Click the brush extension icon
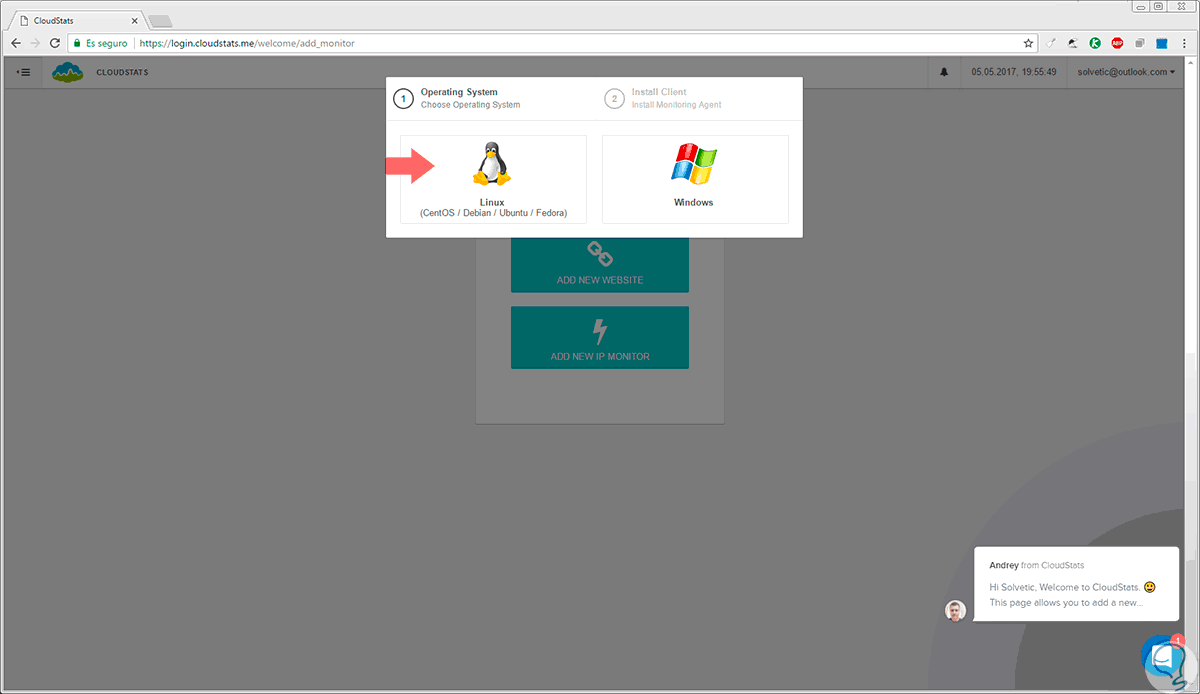The height and width of the screenshot is (694, 1200). point(1051,43)
